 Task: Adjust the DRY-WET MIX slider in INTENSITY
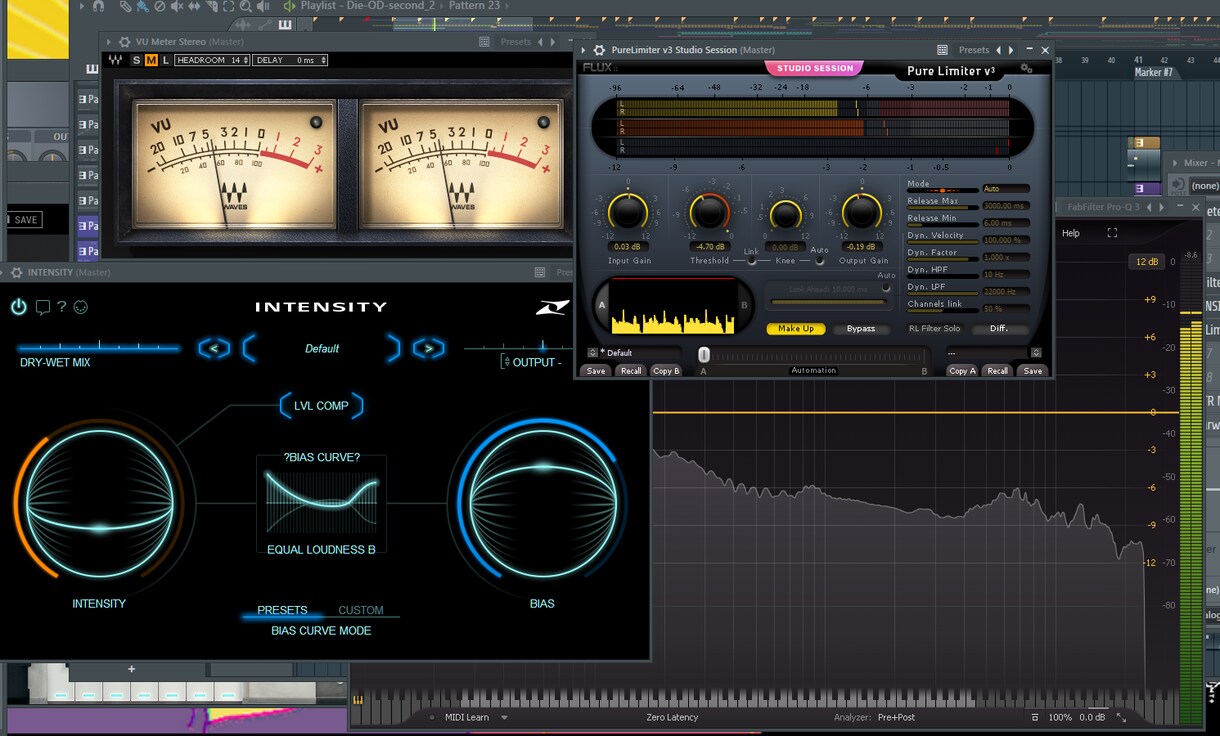(98, 348)
